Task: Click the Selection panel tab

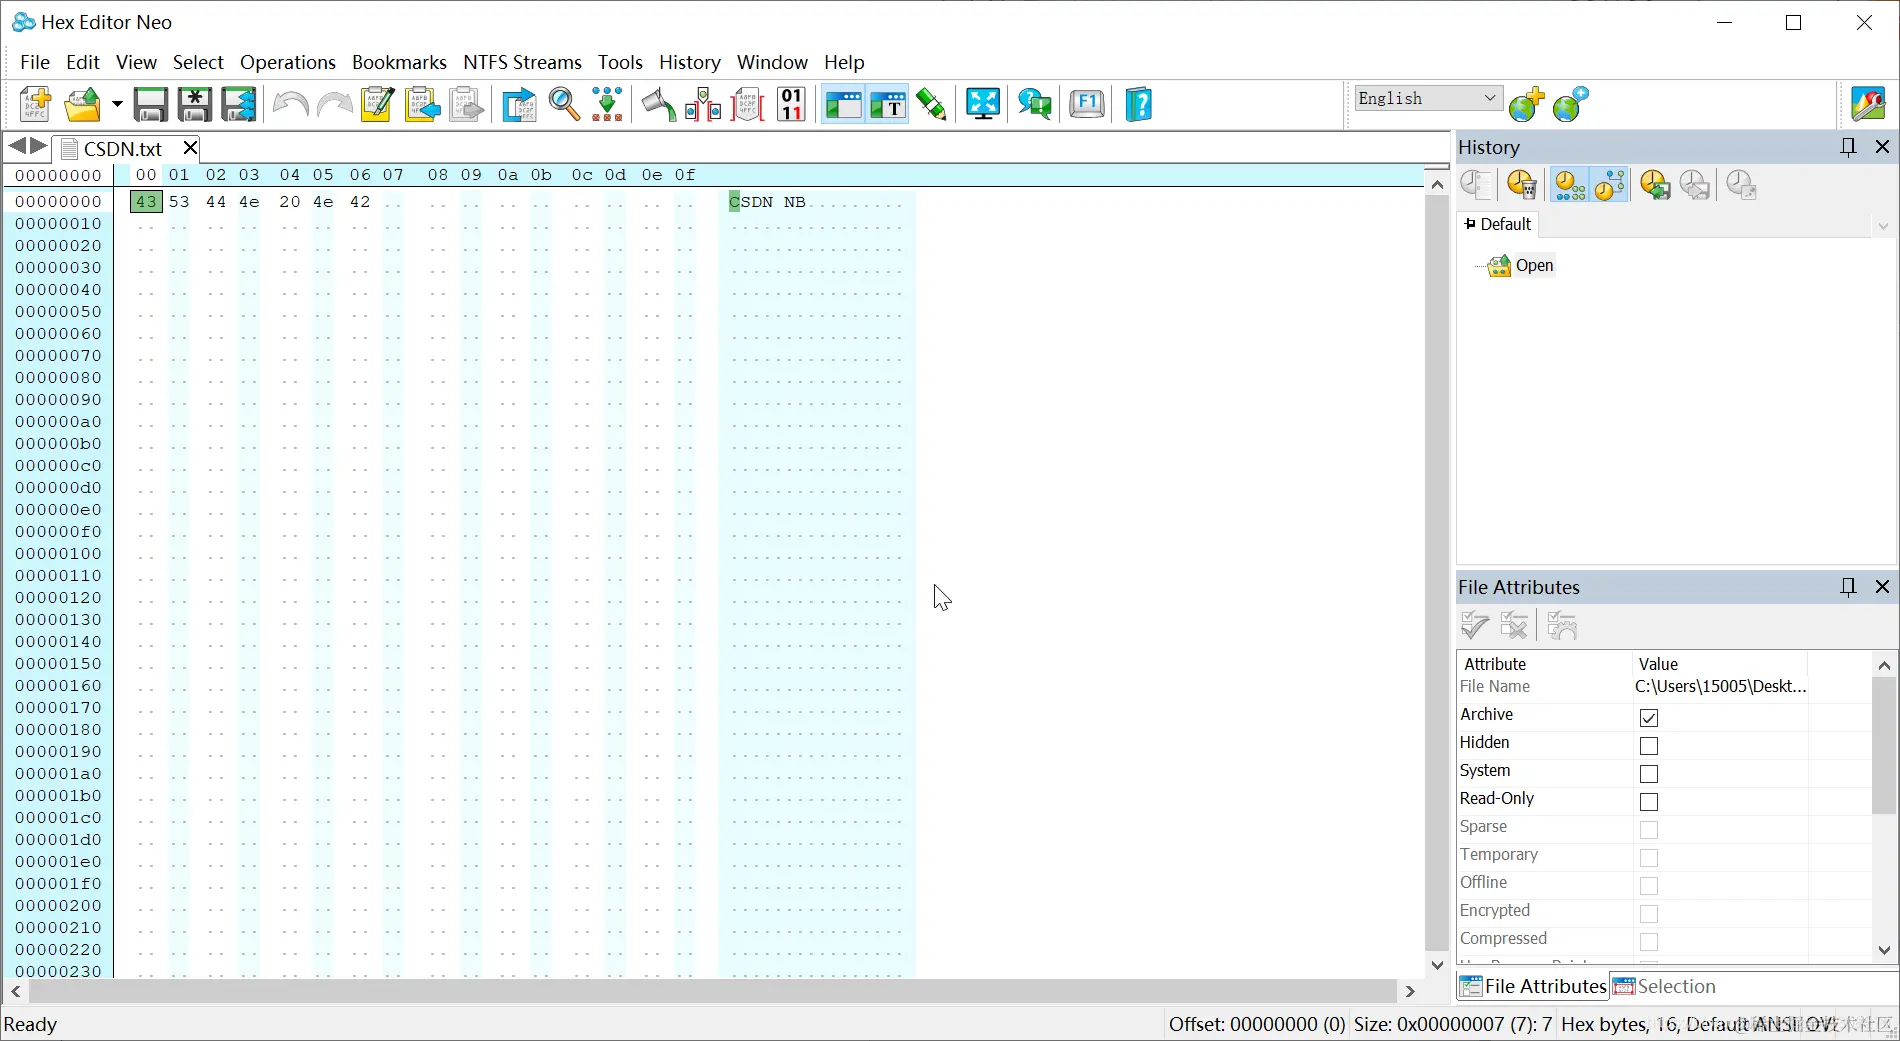Action: pos(1665,986)
